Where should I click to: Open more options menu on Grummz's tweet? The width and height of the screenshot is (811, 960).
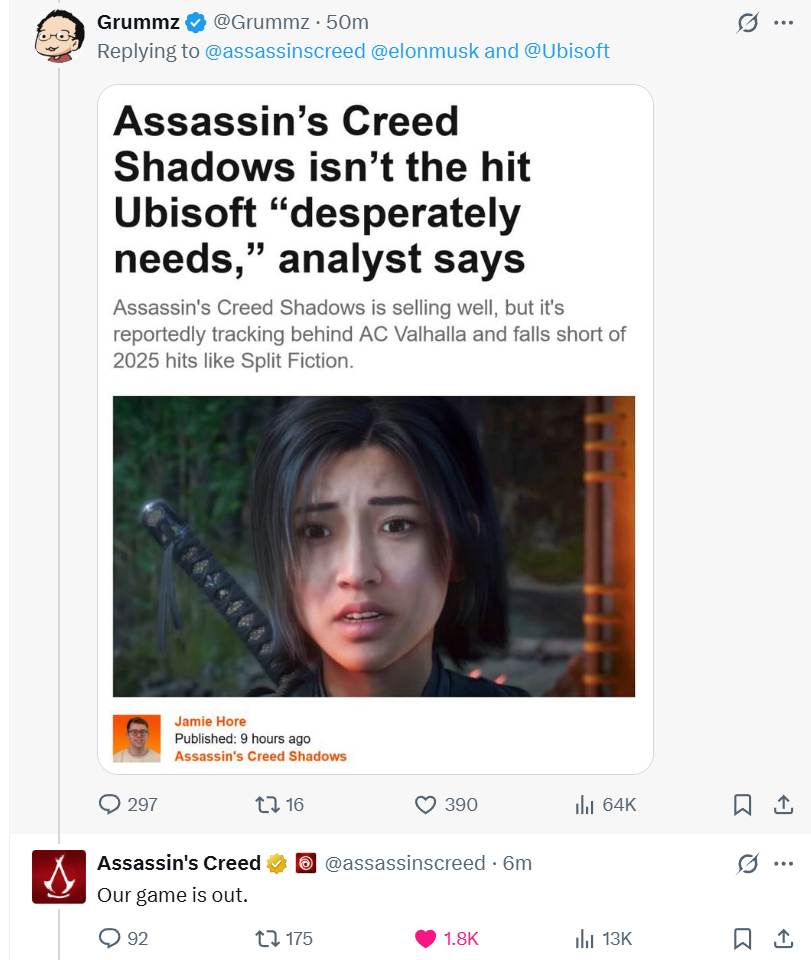[x=783, y=23]
